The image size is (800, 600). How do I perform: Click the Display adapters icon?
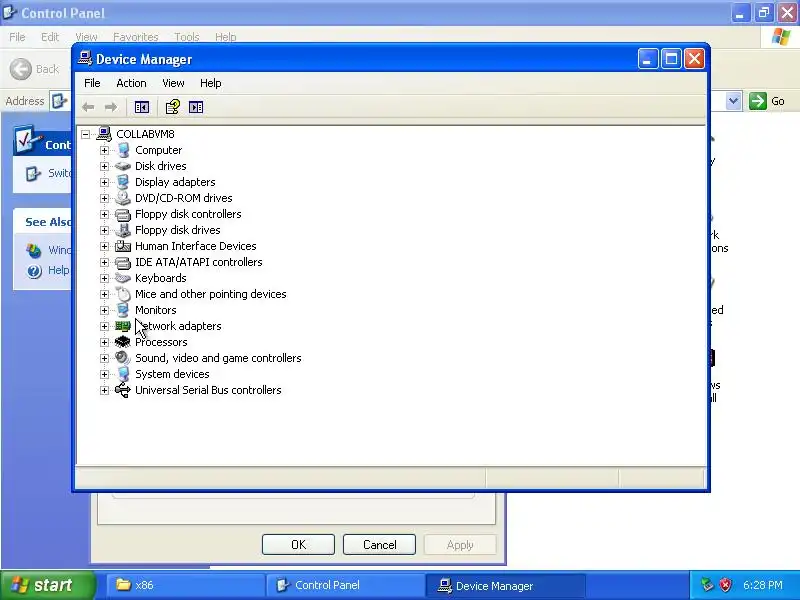coord(123,182)
